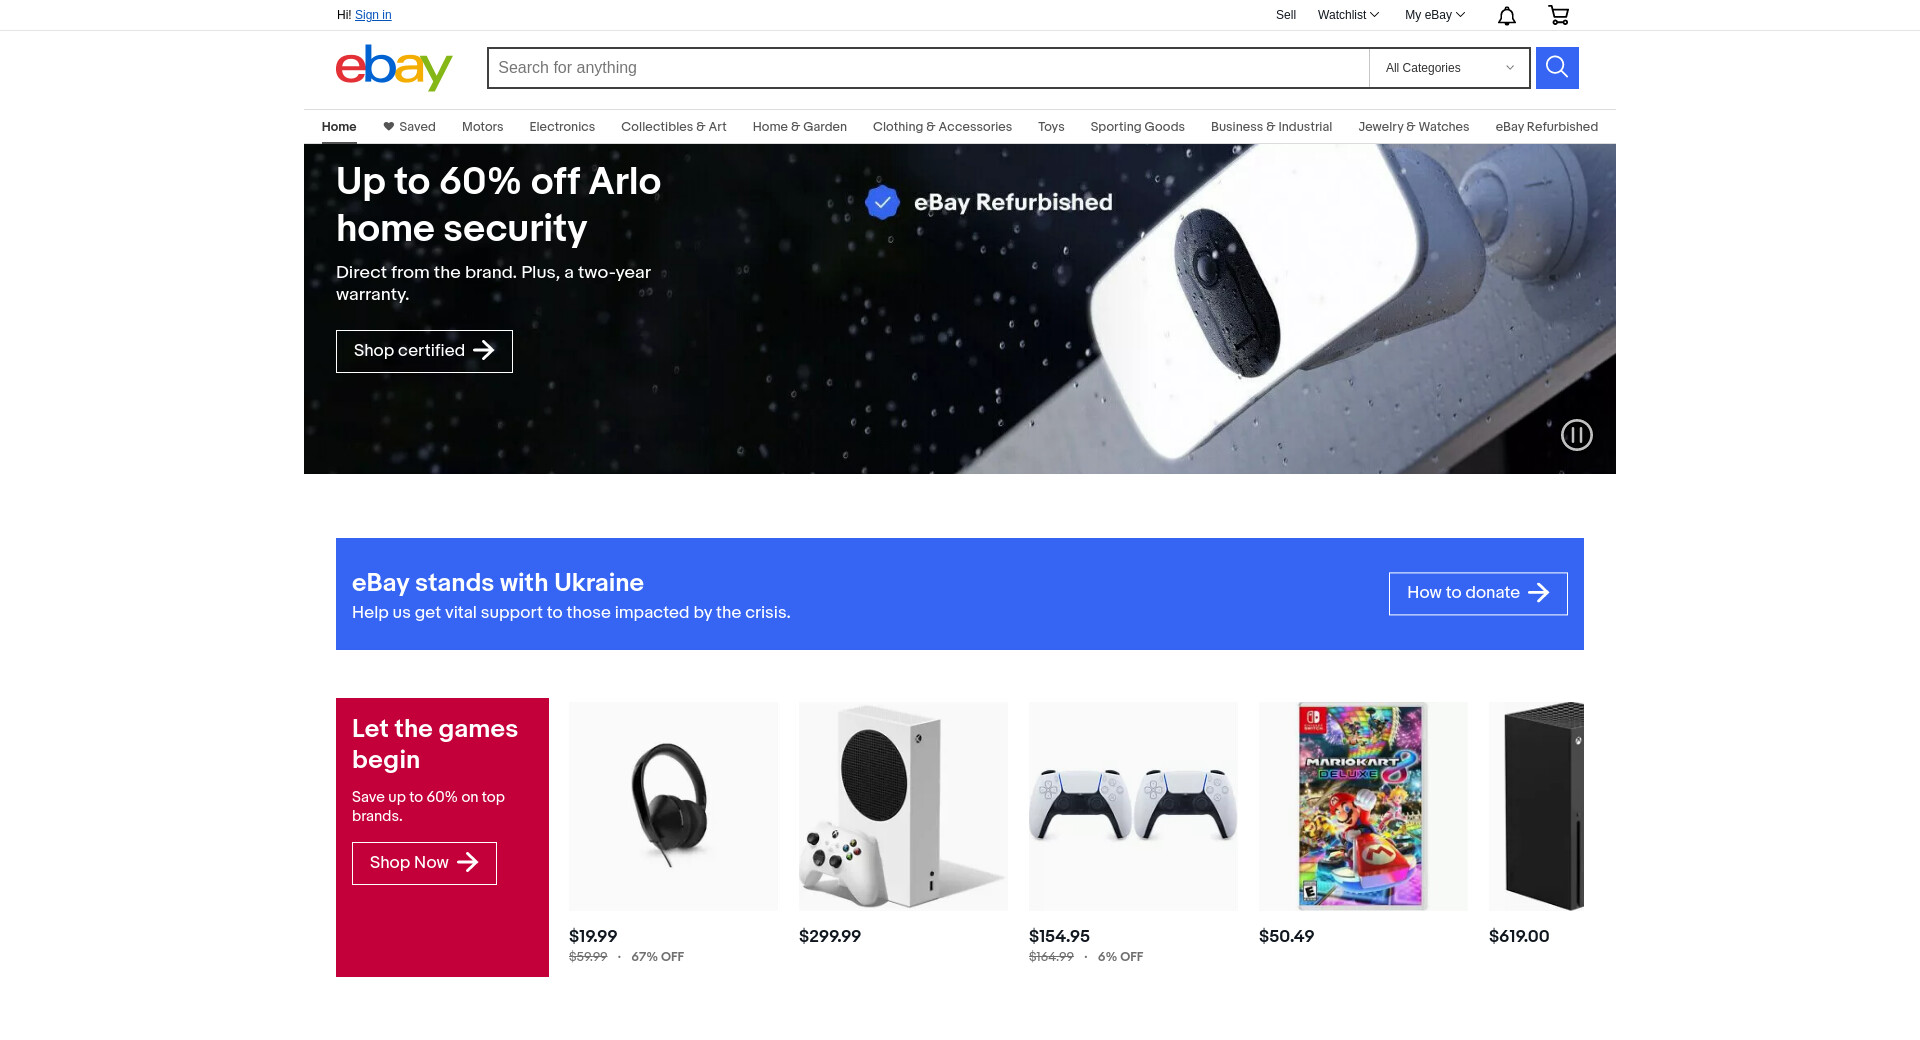
Task: Open the Electronics category tab
Action: click(x=562, y=127)
